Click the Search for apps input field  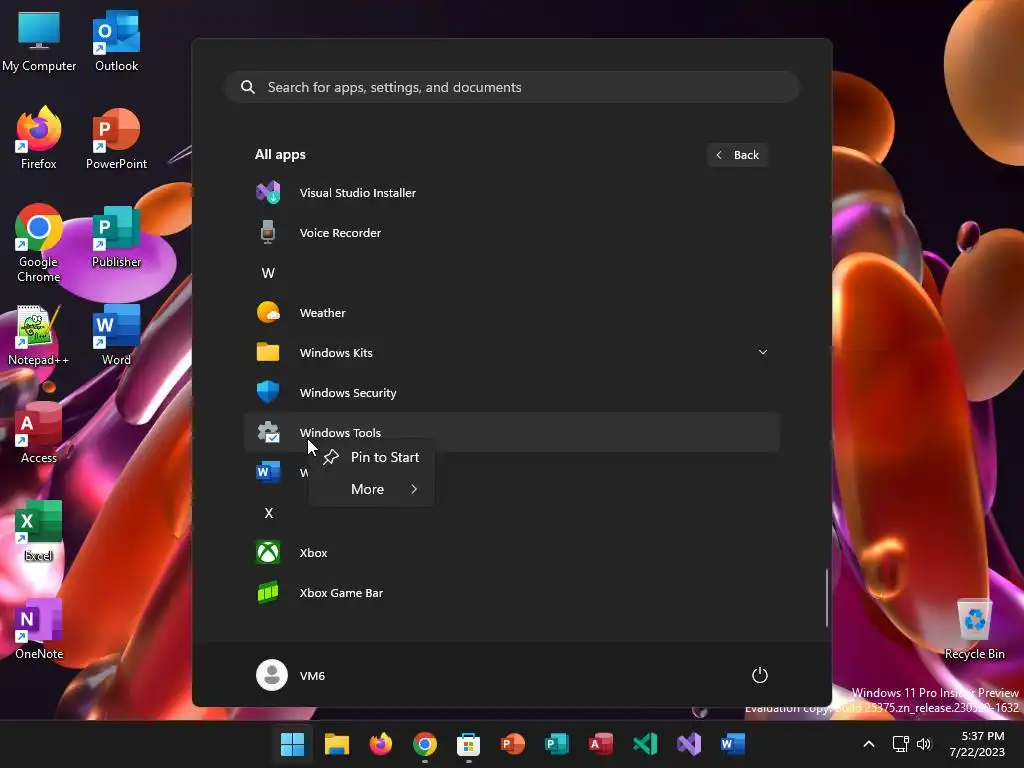tap(512, 87)
